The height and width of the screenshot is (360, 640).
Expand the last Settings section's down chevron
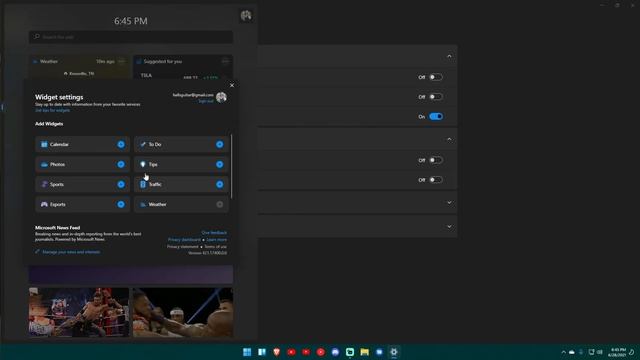pos(449,227)
